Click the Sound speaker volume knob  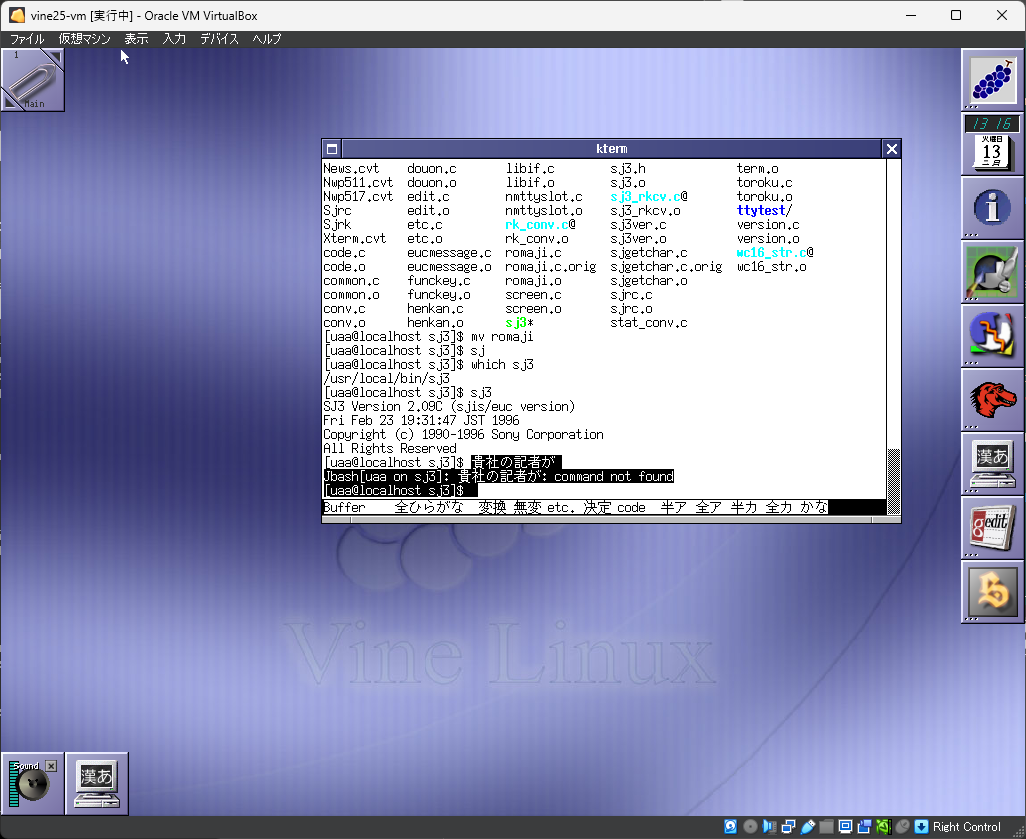point(34,786)
